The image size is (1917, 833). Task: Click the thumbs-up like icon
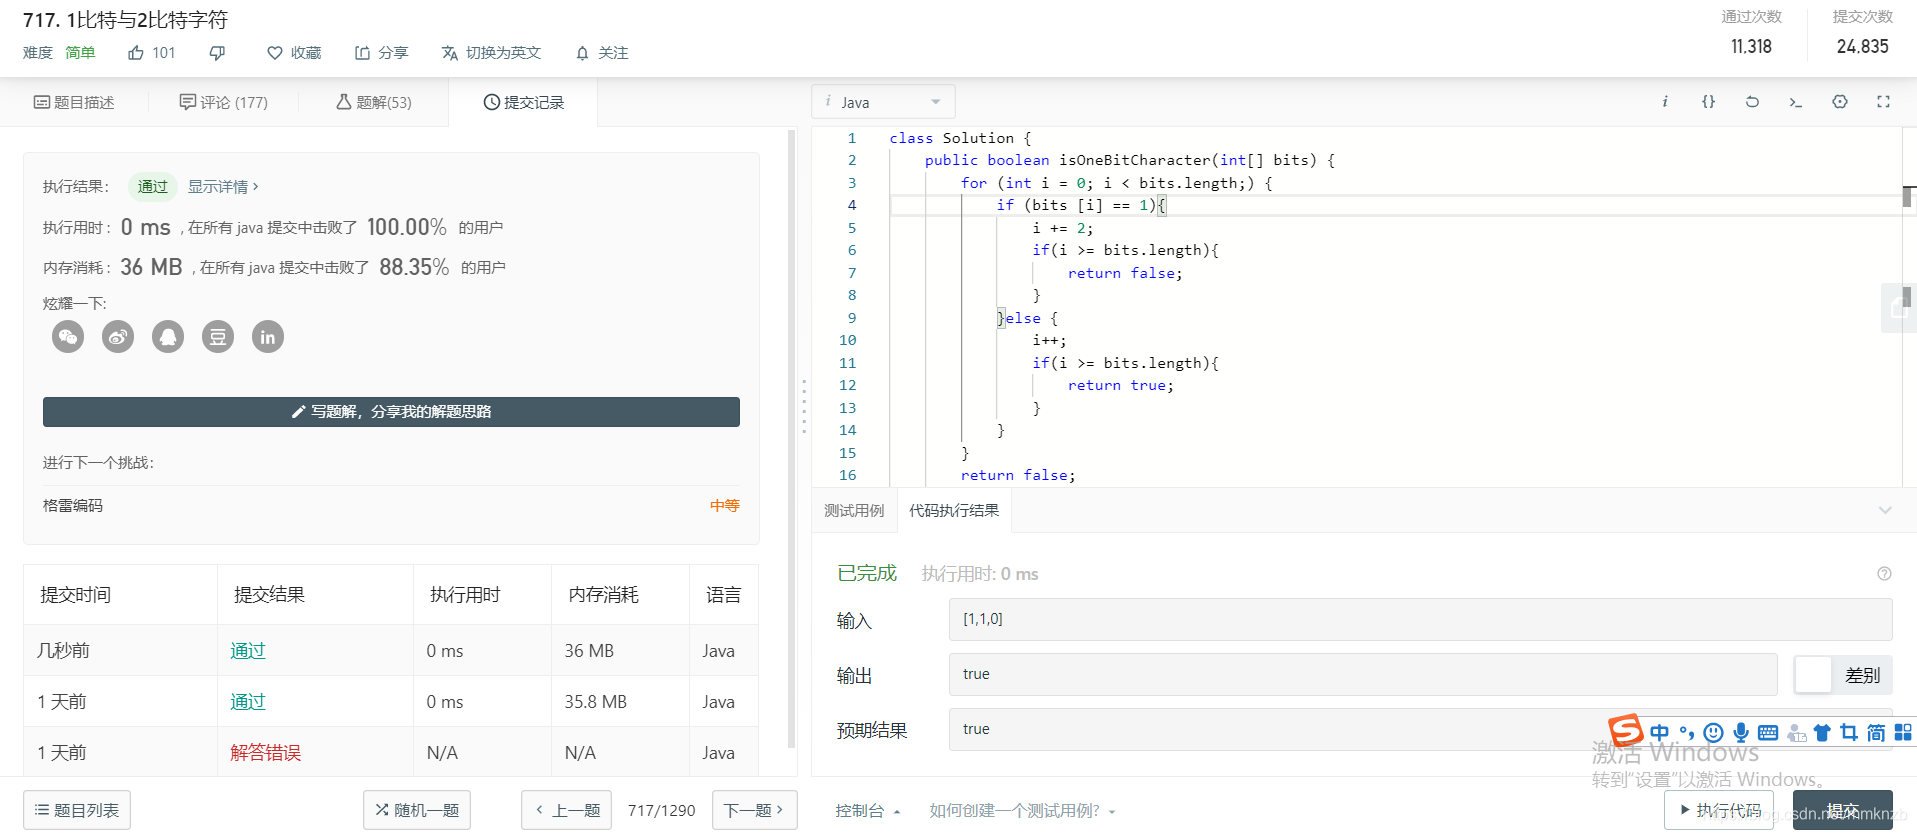click(136, 53)
